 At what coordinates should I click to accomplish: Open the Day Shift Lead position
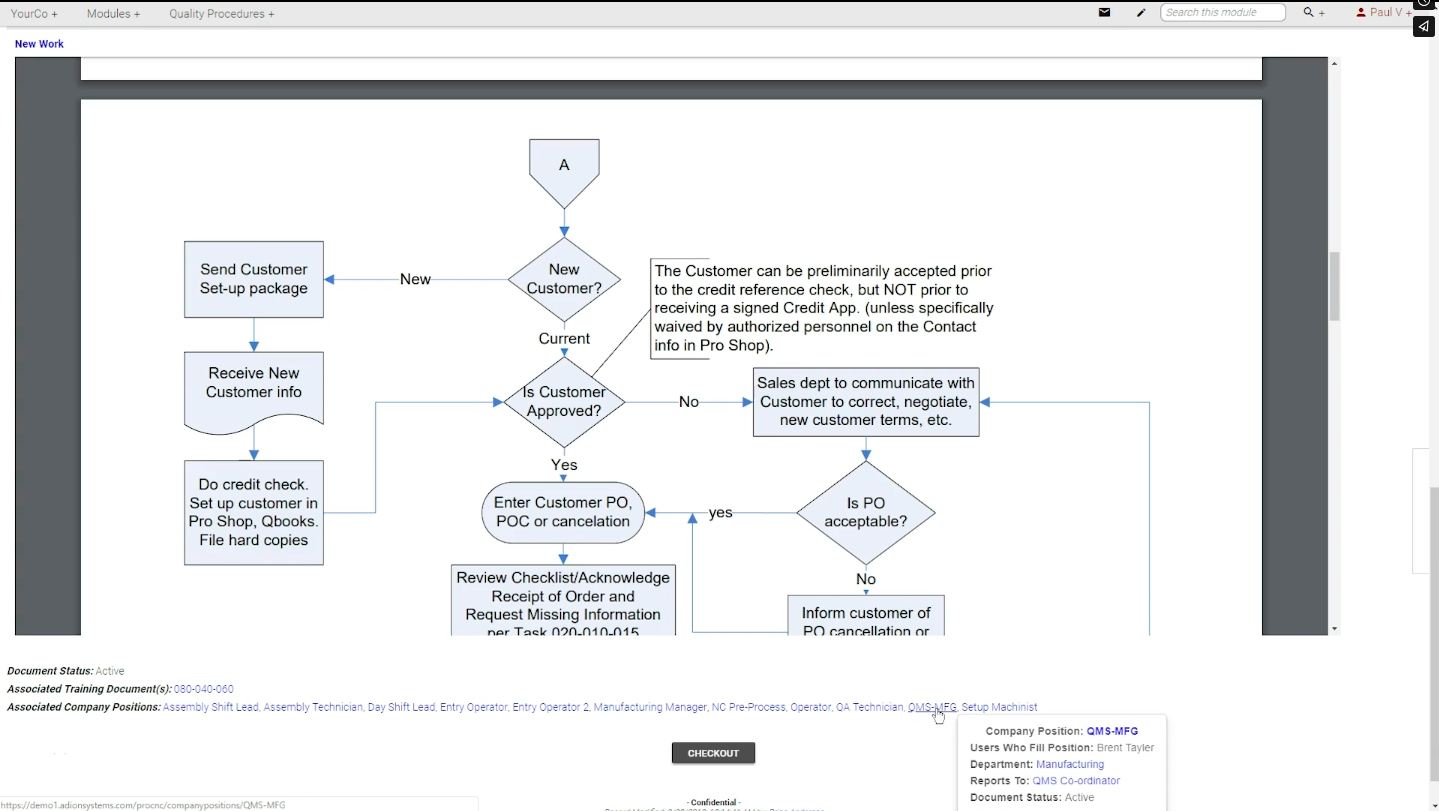click(401, 707)
